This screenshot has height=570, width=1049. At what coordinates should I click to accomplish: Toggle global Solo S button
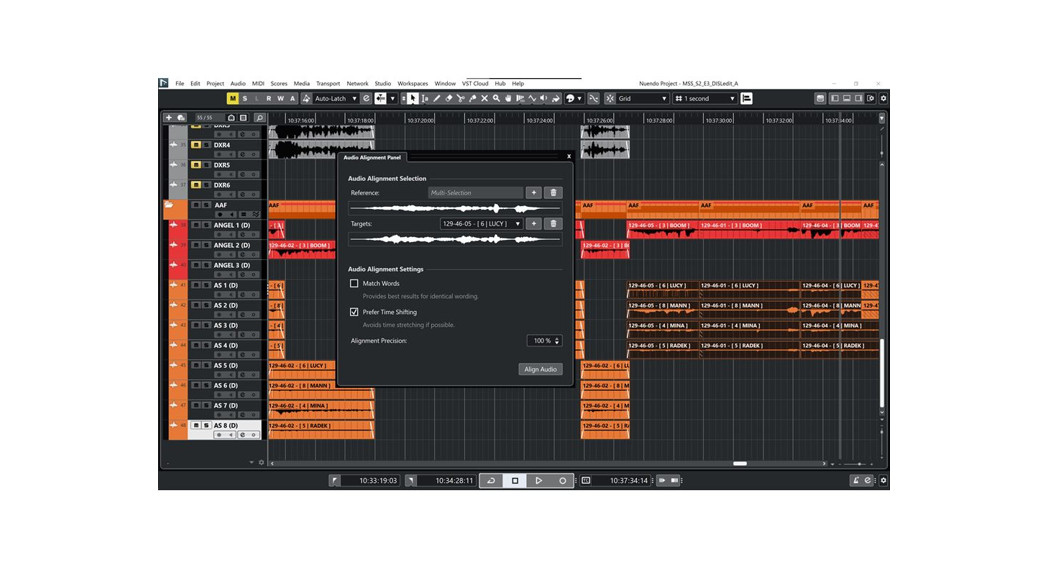click(245, 98)
